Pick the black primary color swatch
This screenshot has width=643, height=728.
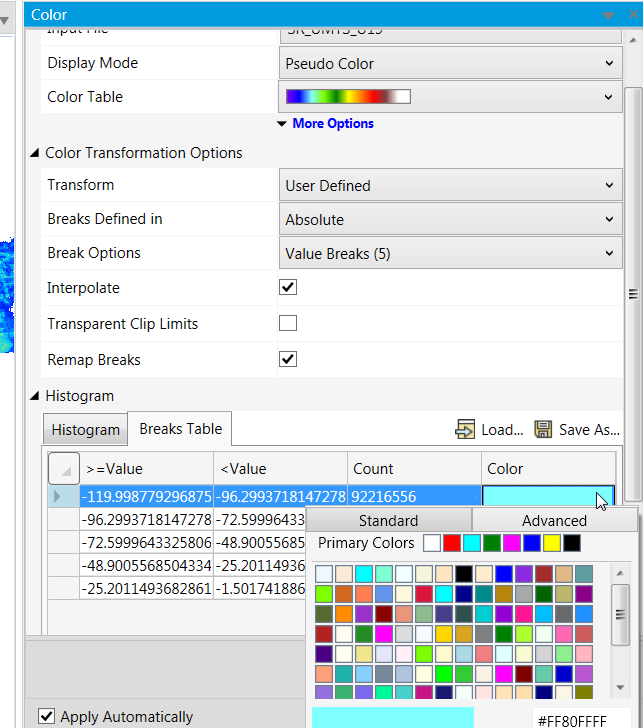click(x=571, y=543)
